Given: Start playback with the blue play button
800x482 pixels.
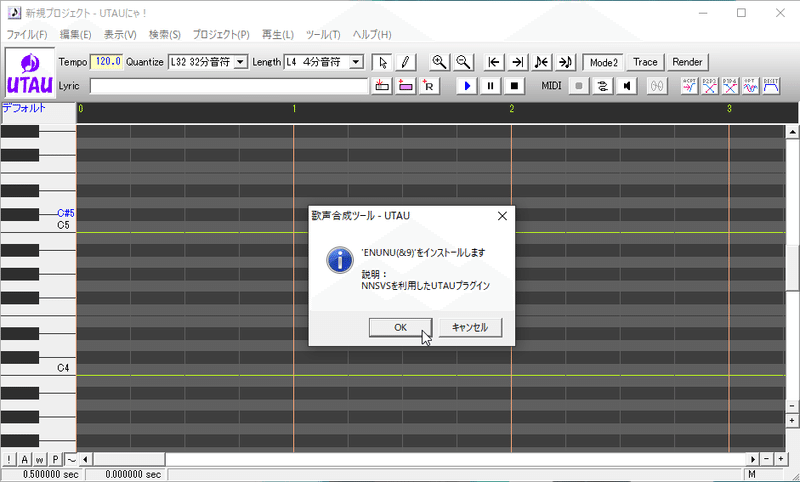Looking at the screenshot, I should [x=467, y=86].
